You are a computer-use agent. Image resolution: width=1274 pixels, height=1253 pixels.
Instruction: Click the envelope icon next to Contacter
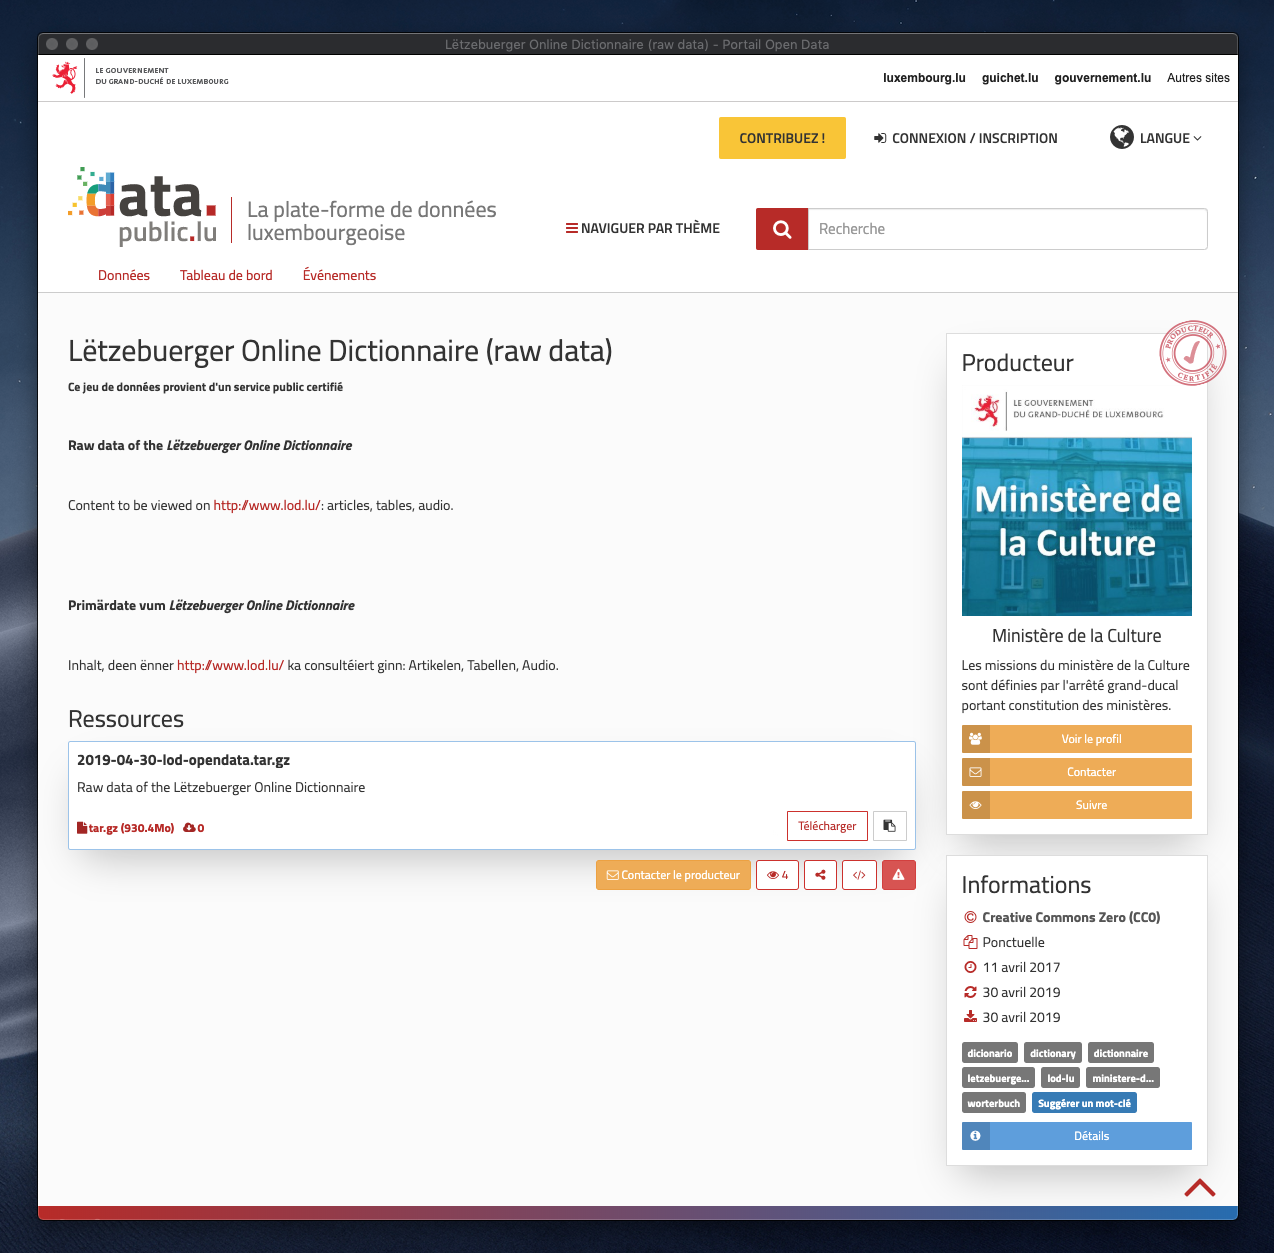click(x=976, y=772)
